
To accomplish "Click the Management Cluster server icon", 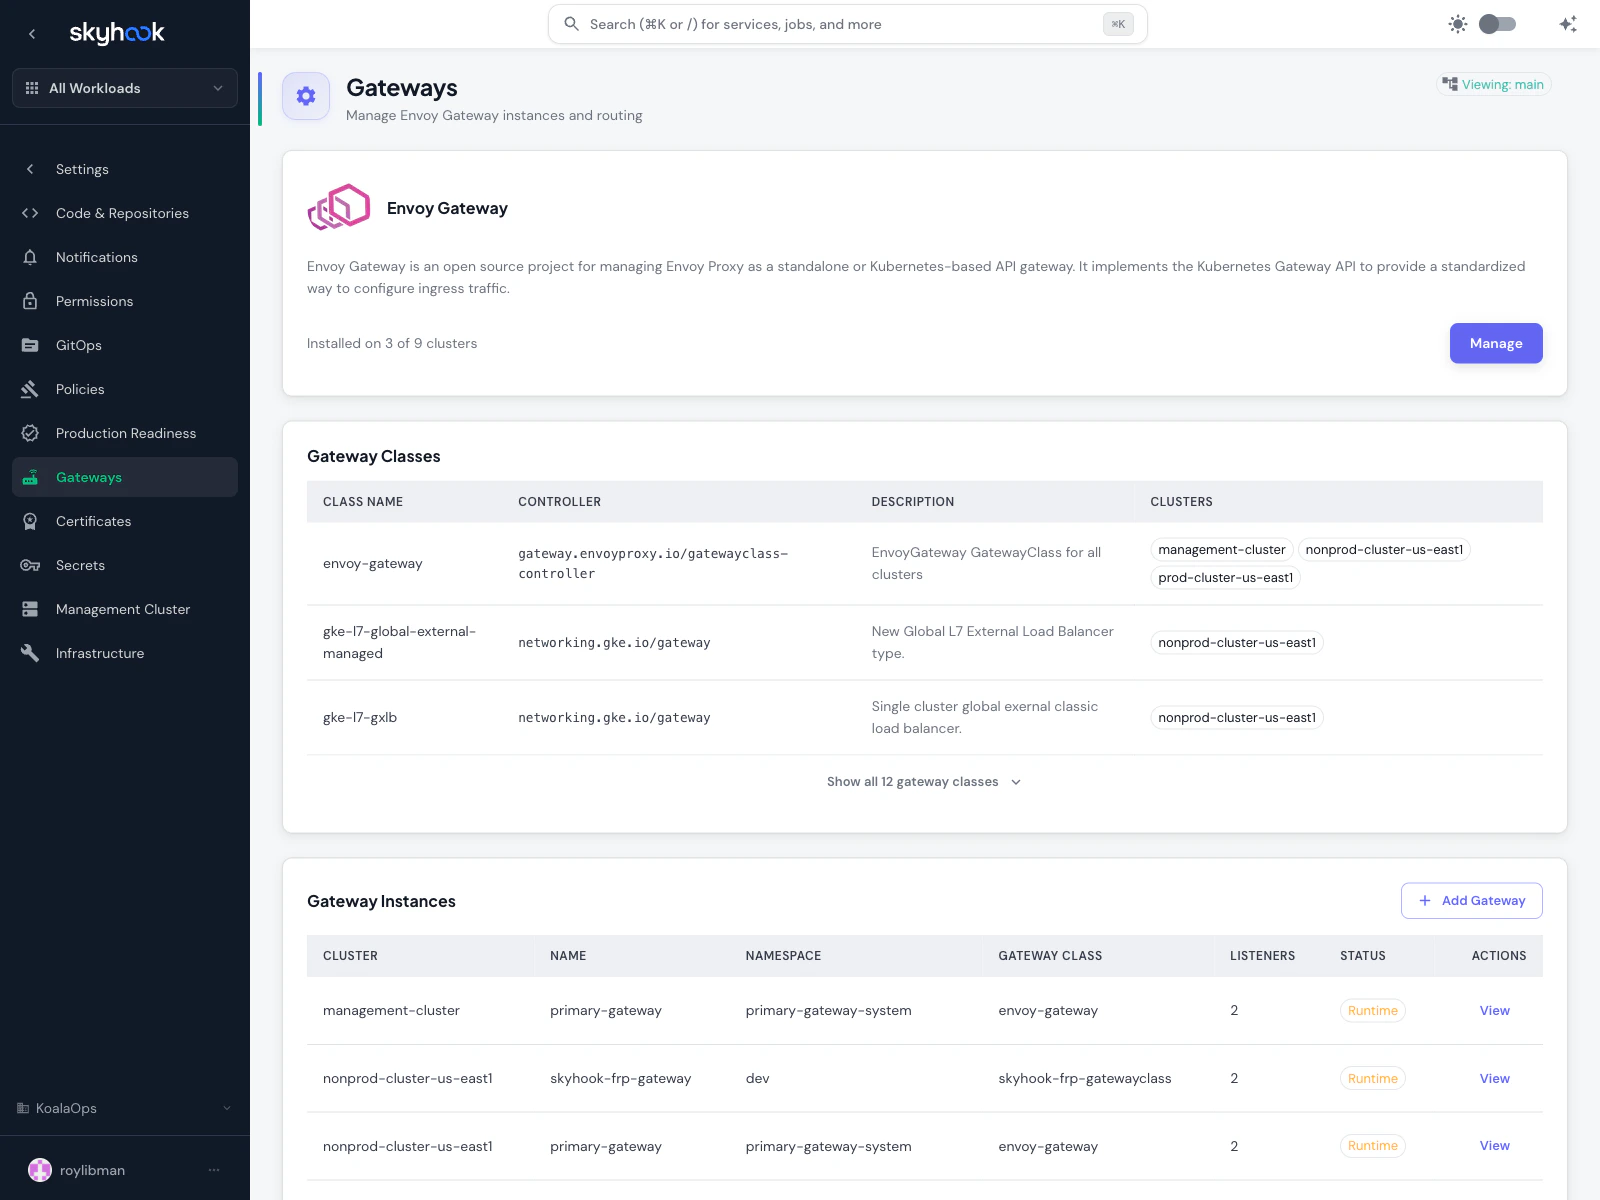I will pos(30,609).
